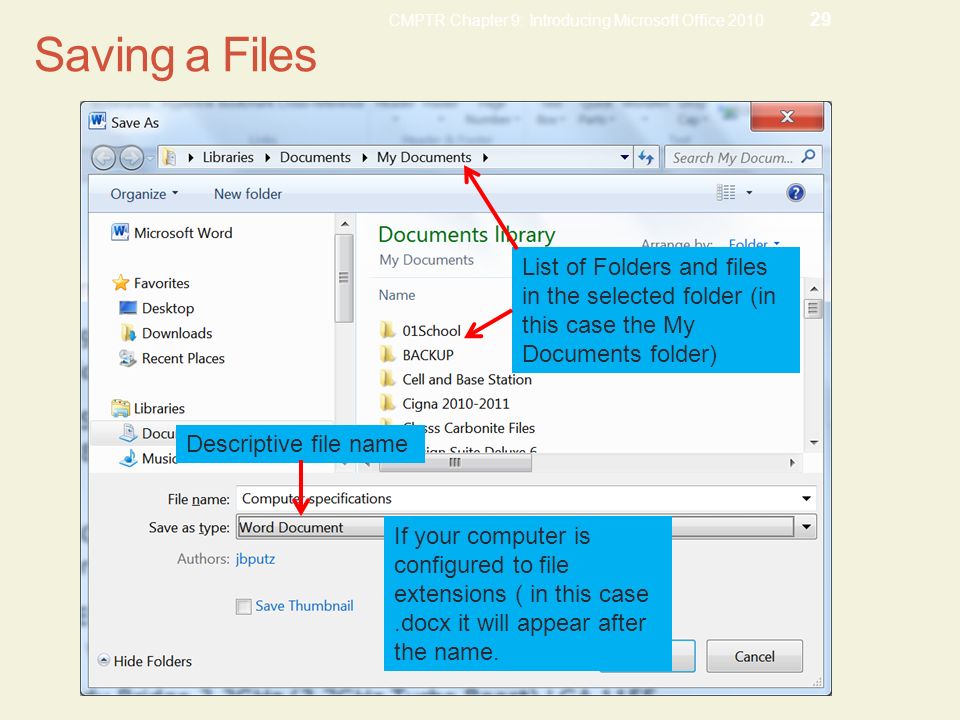960x720 pixels.
Task: Open the address bar history dropdown
Action: (x=624, y=157)
